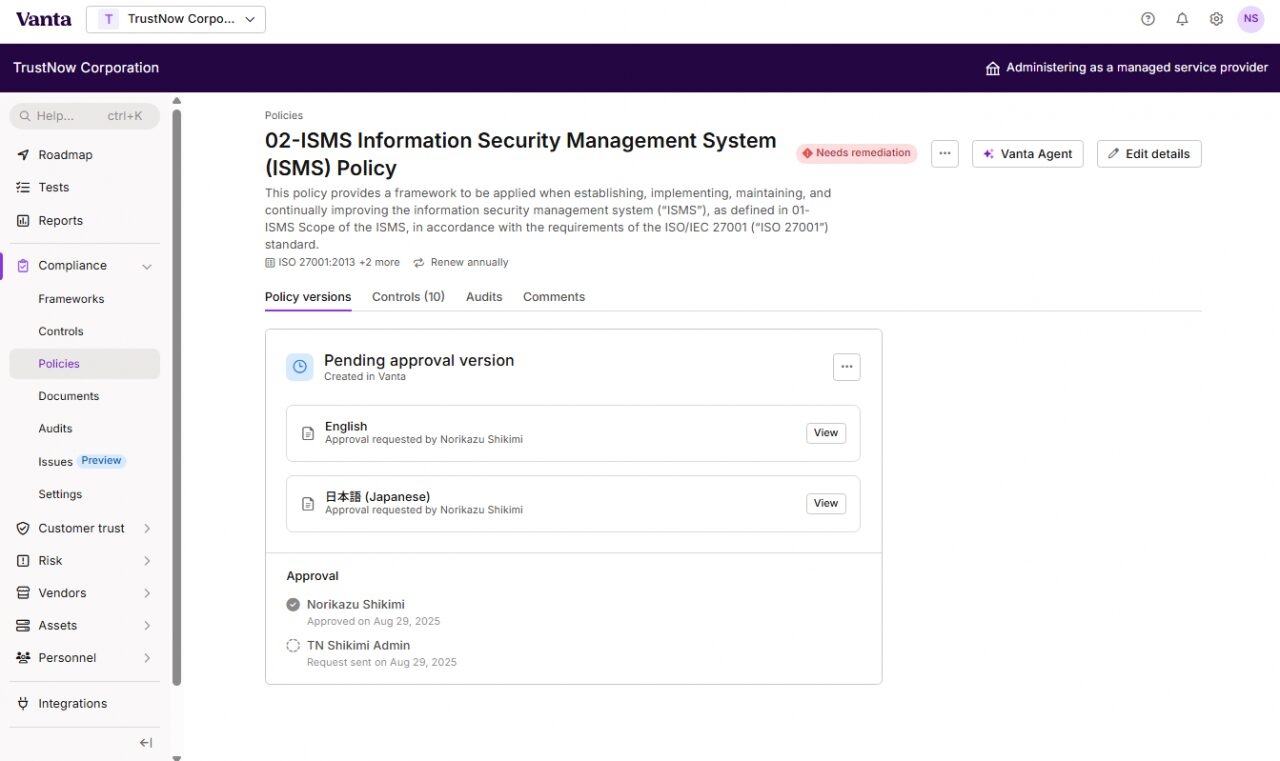Screen dimensions: 1280x761
Task: Open Settings under Compliance
Action: click(x=60, y=494)
